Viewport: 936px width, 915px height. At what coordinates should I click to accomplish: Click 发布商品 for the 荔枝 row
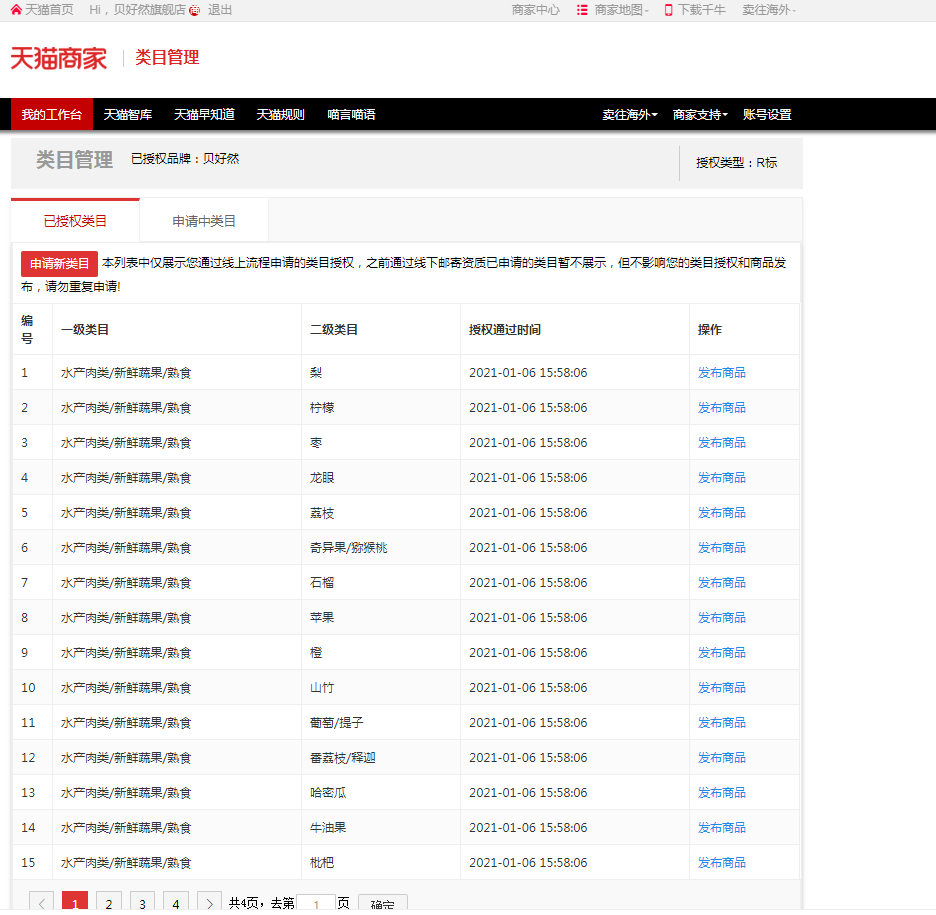(722, 513)
